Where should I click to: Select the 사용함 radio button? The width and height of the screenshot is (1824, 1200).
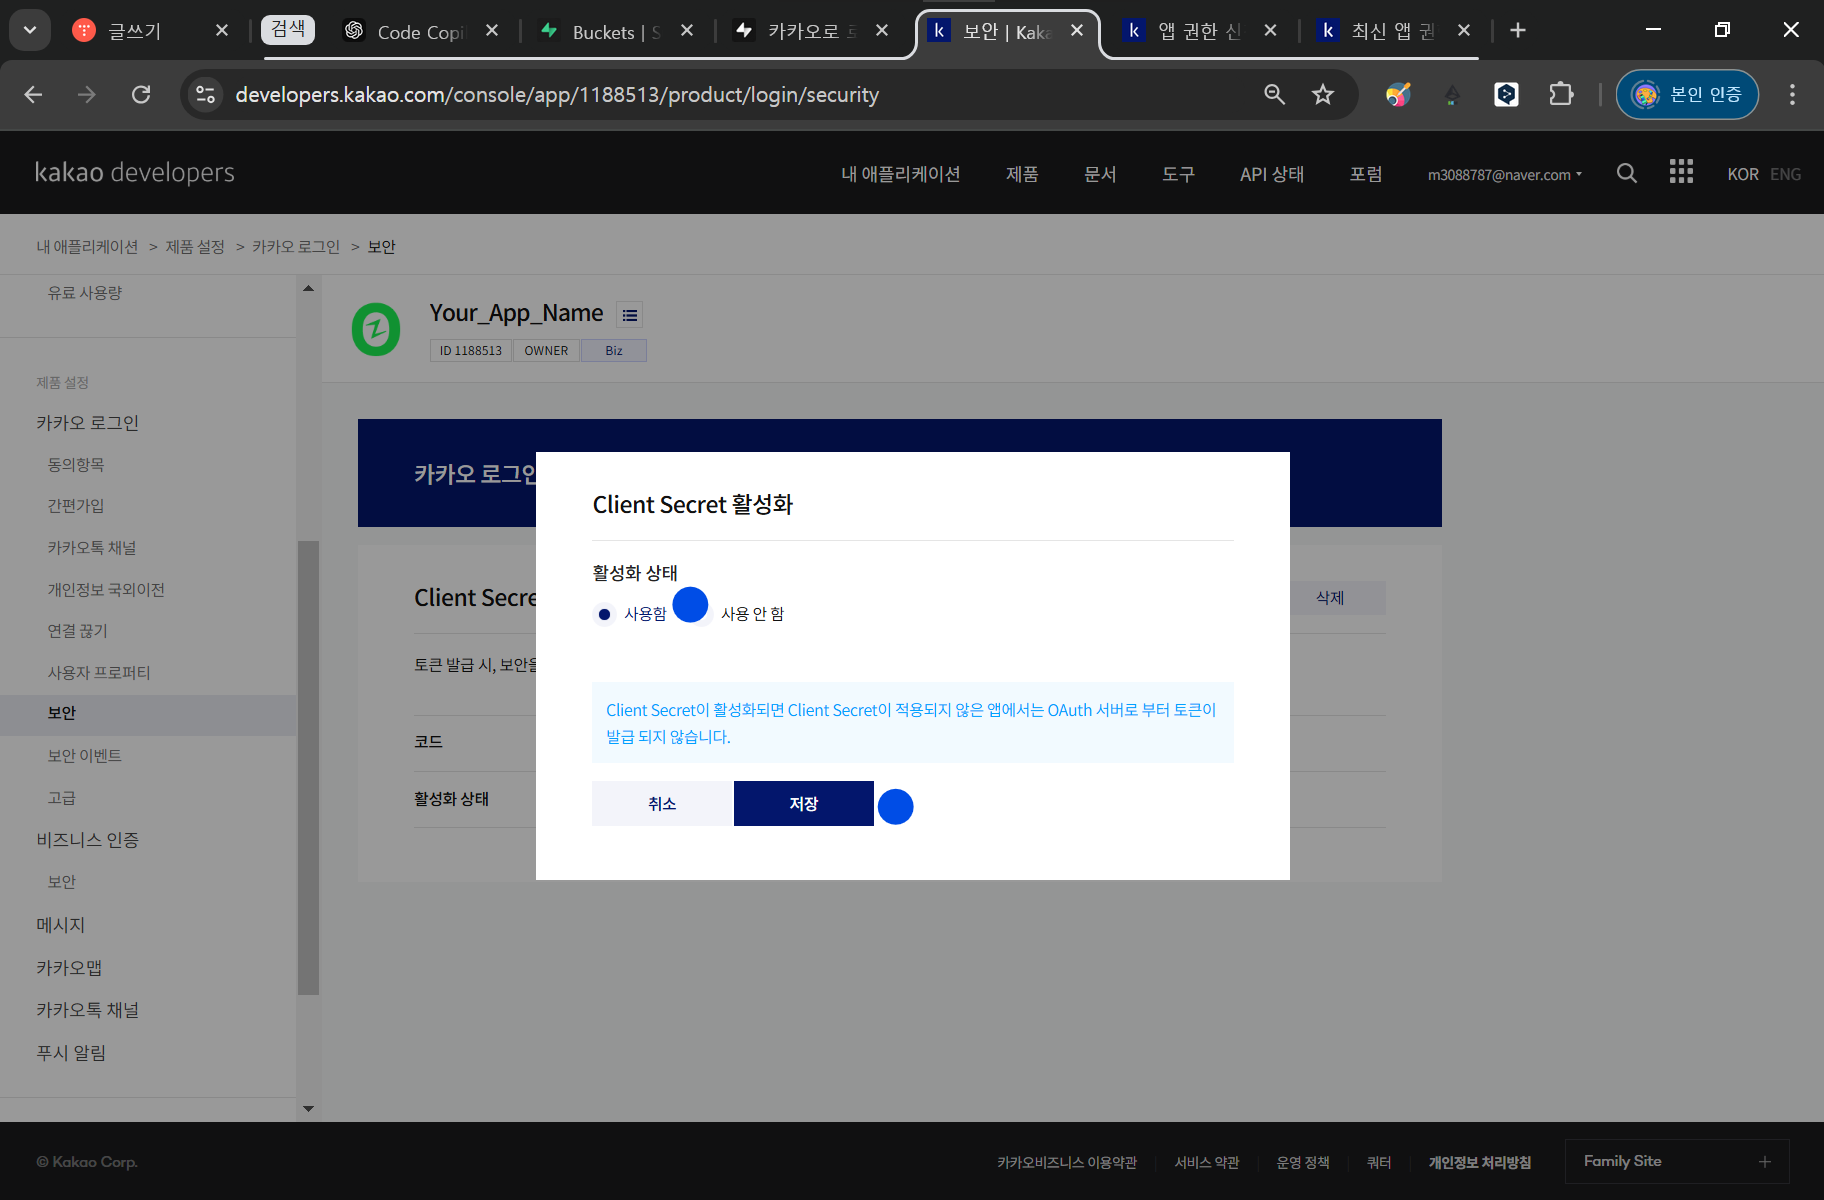pyautogui.click(x=604, y=614)
